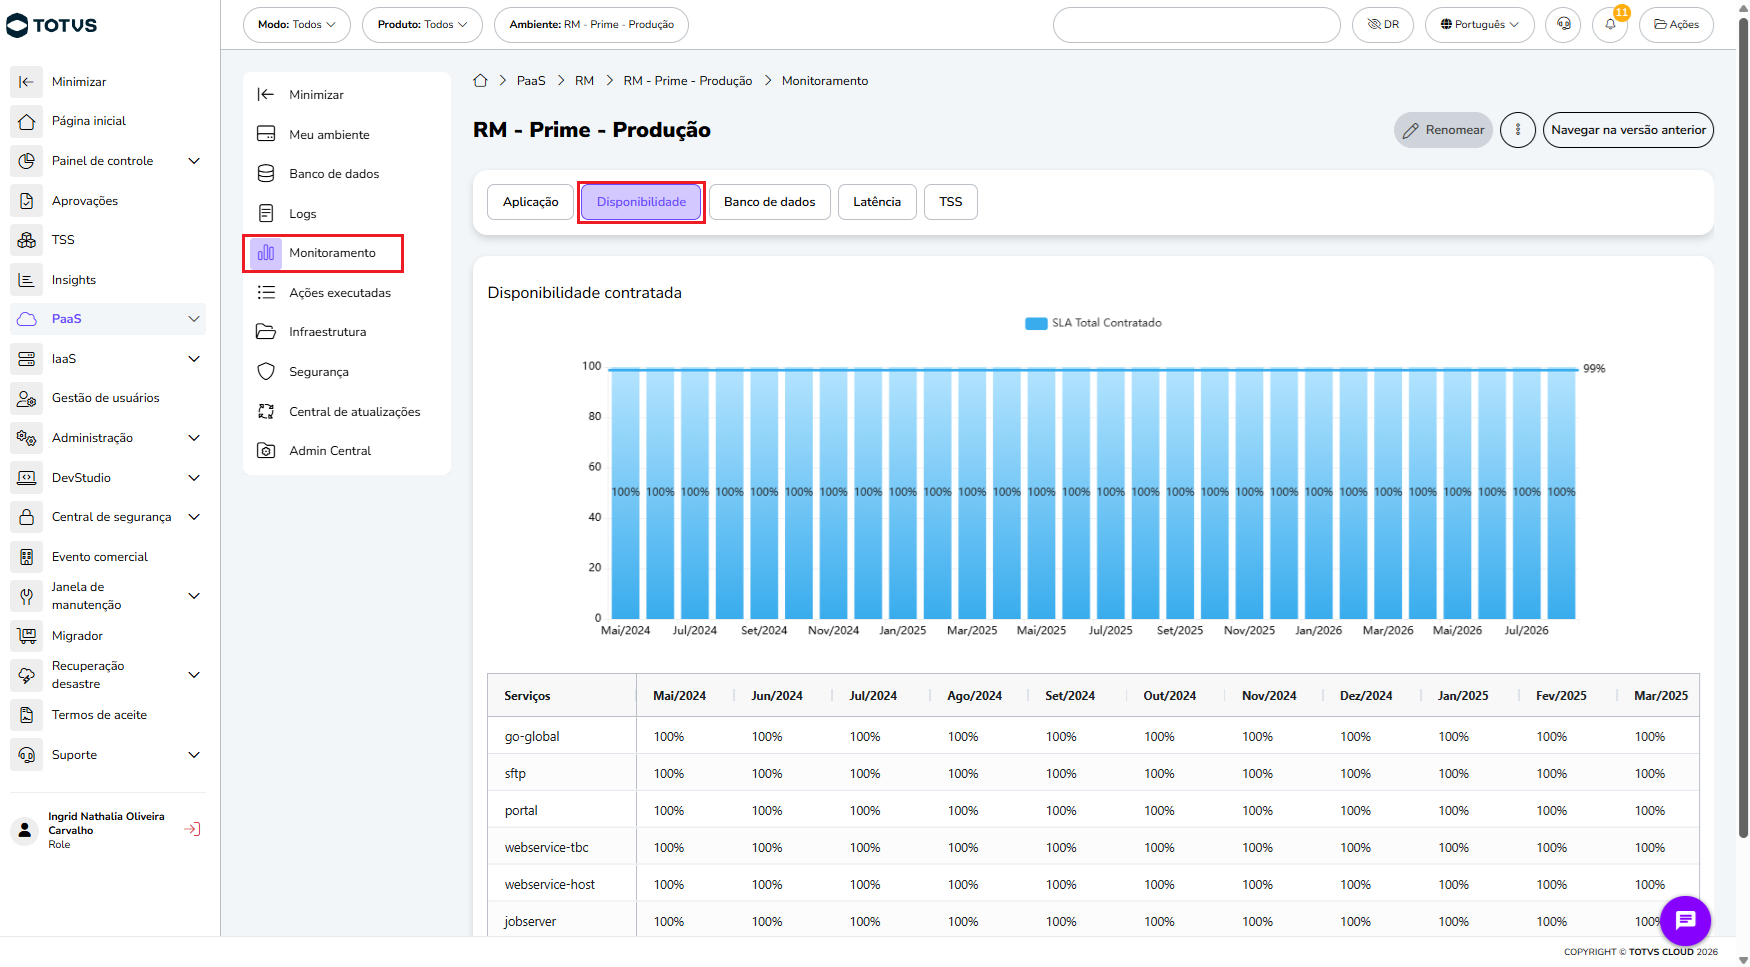Click Navegar na versão anterior button

1628,130
